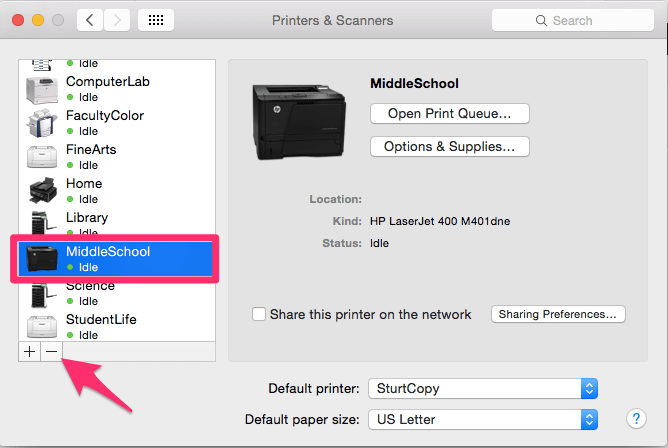
Task: Click the plus button to add printer
Action: pyautogui.click(x=29, y=352)
